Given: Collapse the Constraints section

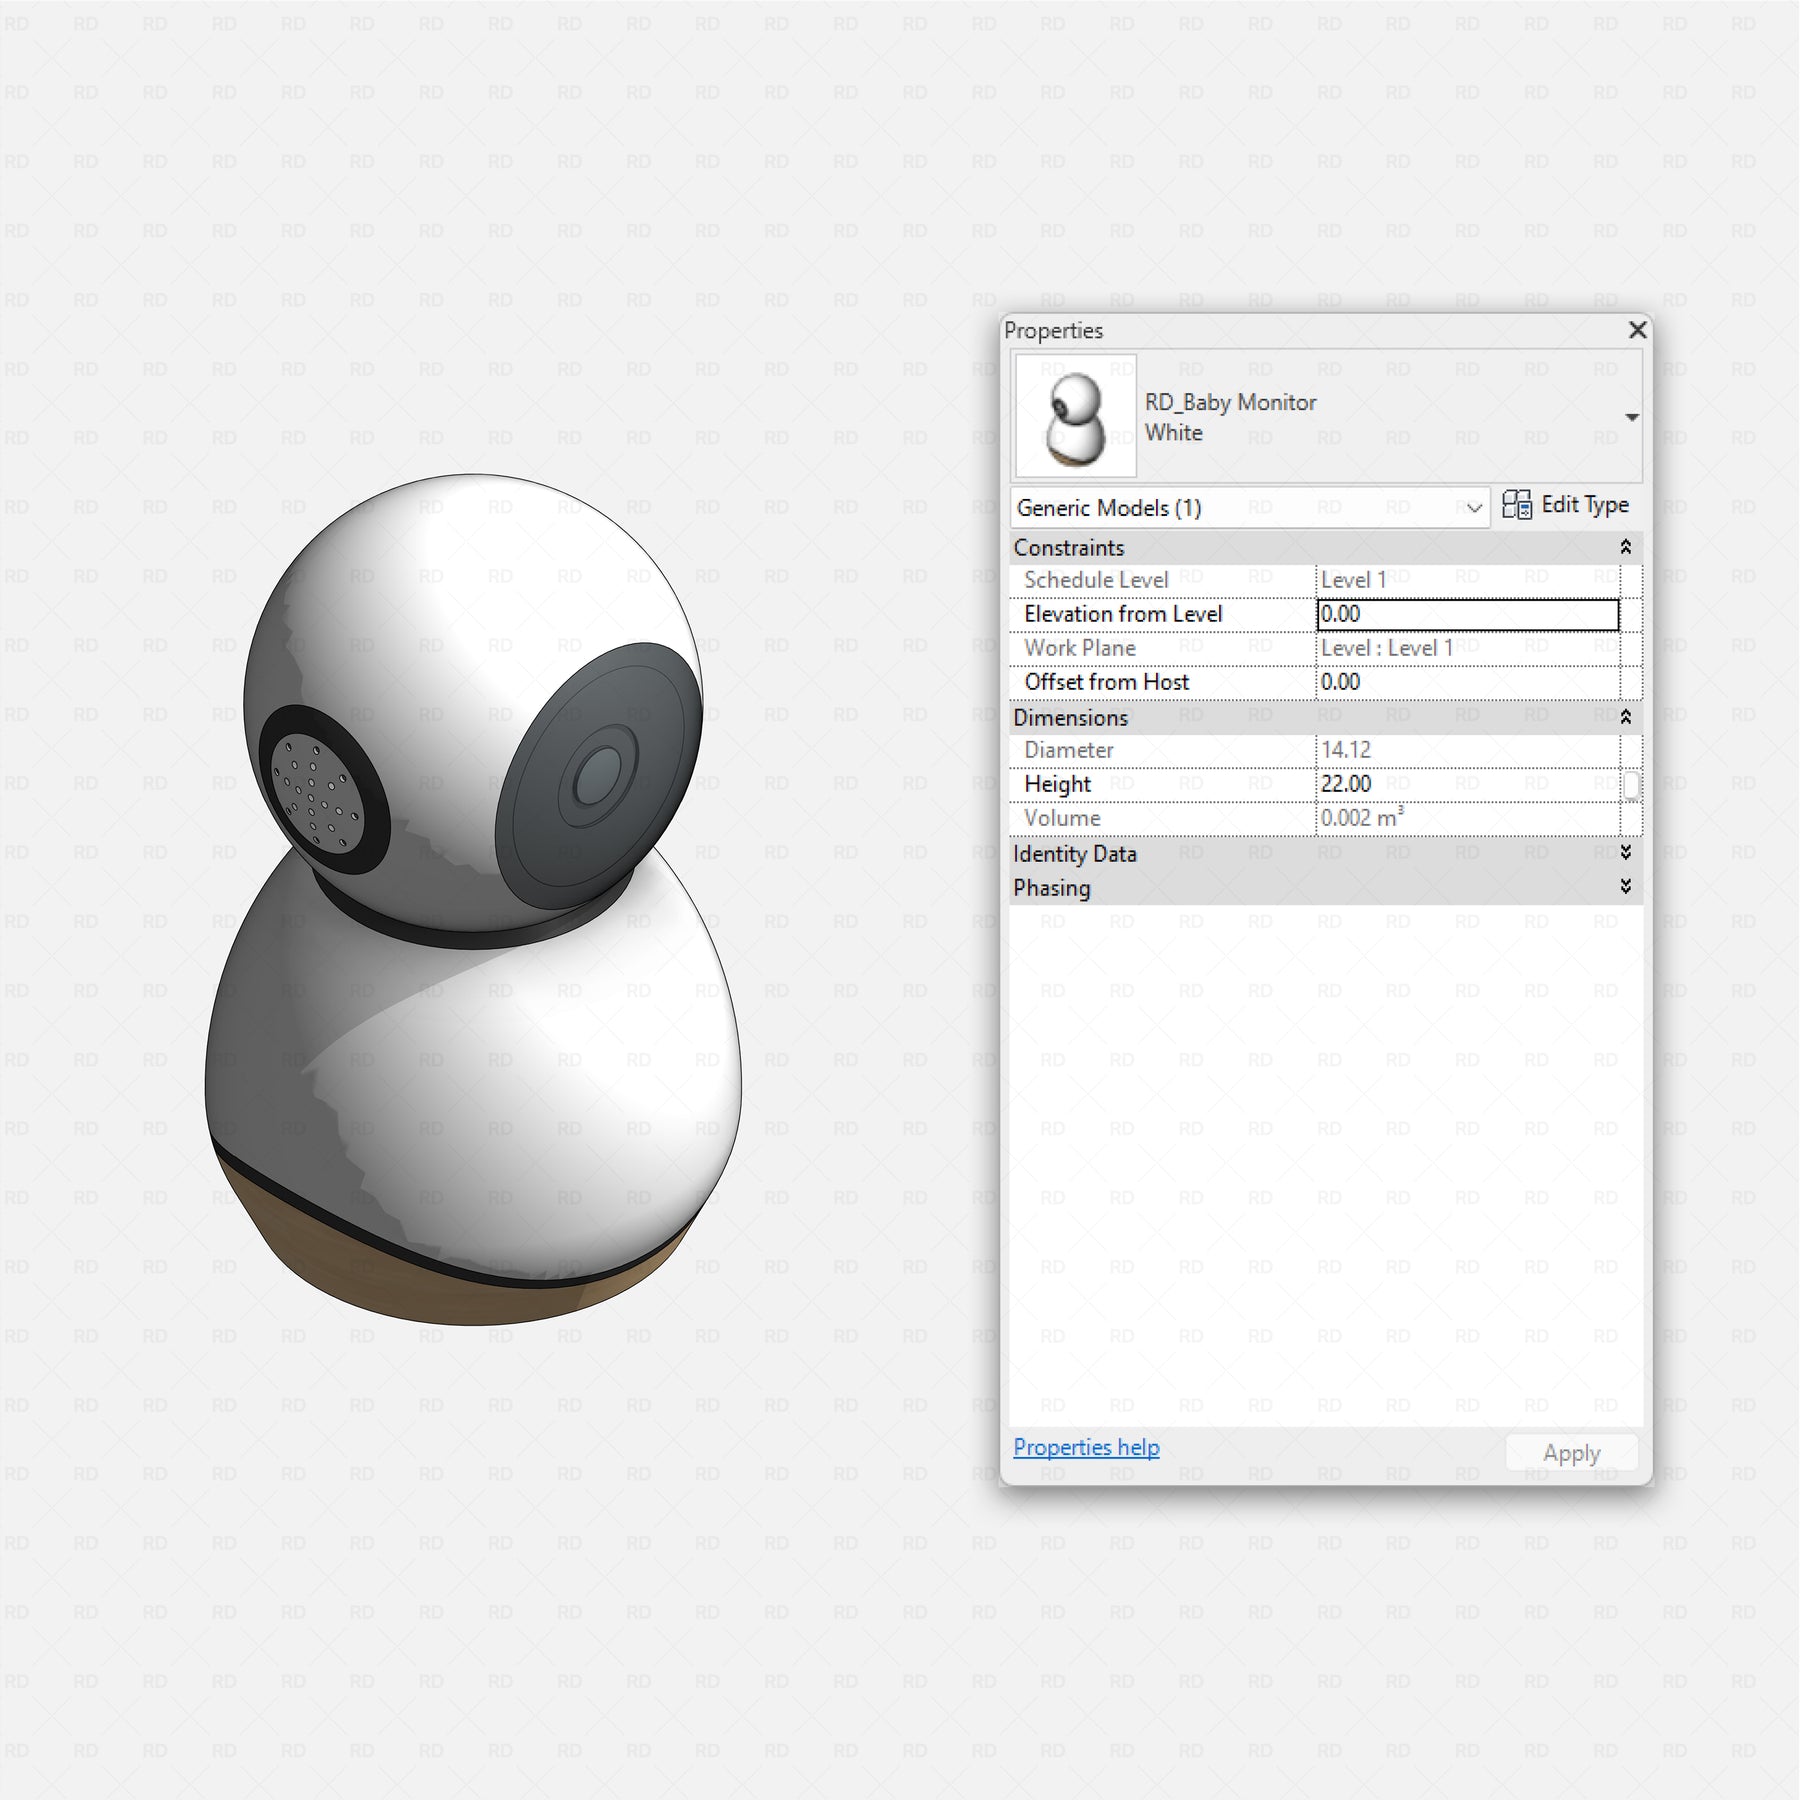Looking at the screenshot, I should [1625, 547].
